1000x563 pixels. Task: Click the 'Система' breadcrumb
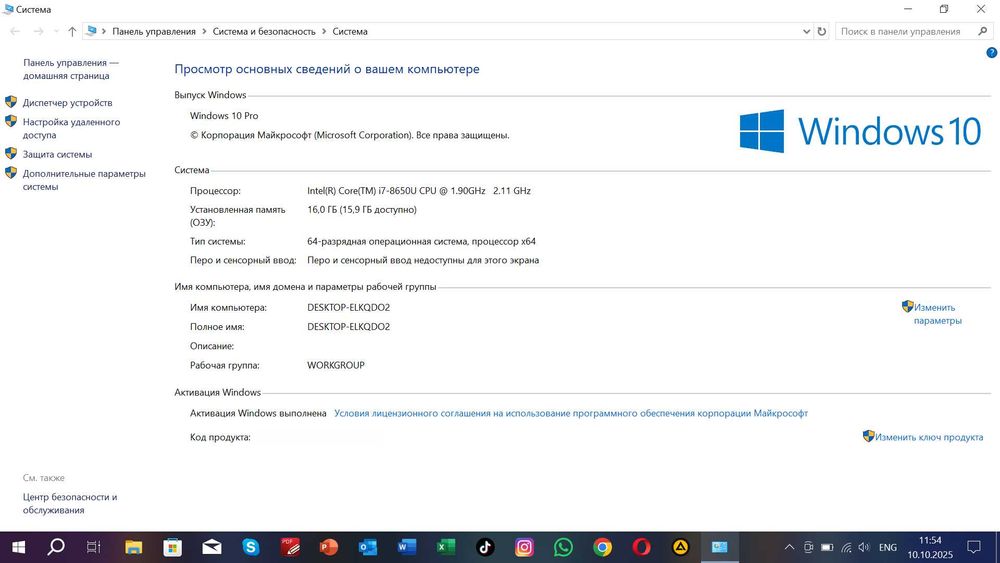349,31
